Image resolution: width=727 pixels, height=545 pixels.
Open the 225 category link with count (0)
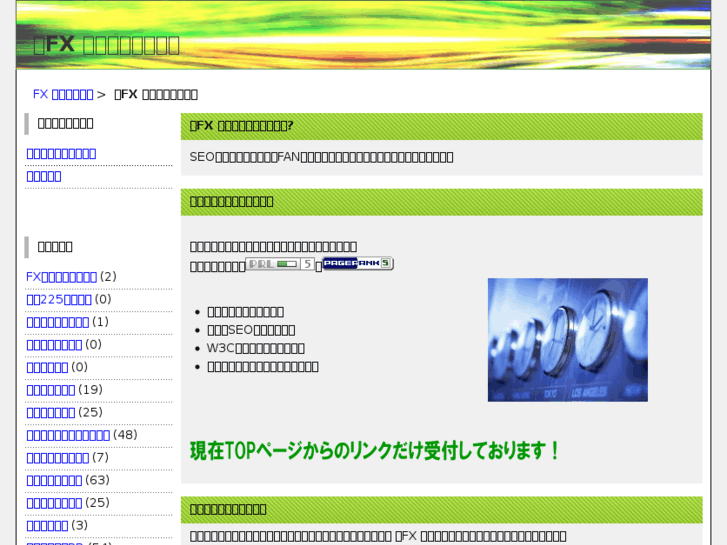(x=59, y=300)
